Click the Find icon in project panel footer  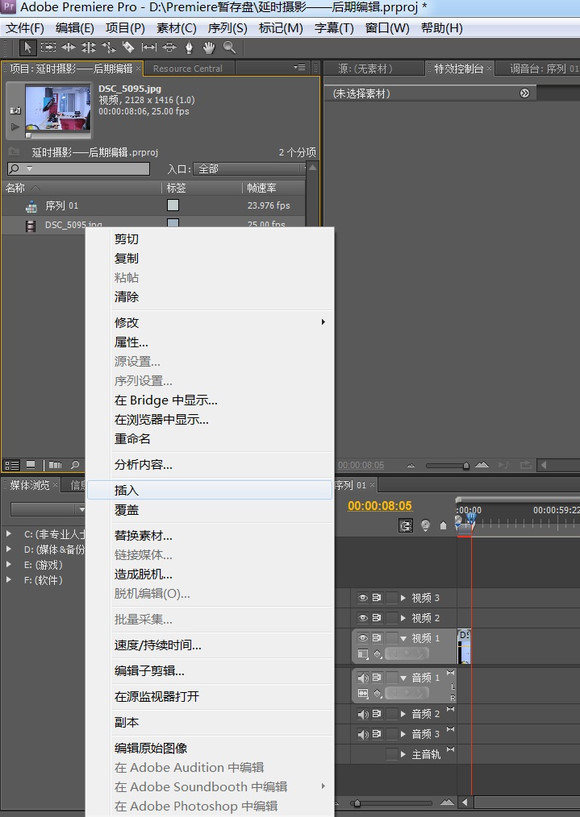click(75, 465)
